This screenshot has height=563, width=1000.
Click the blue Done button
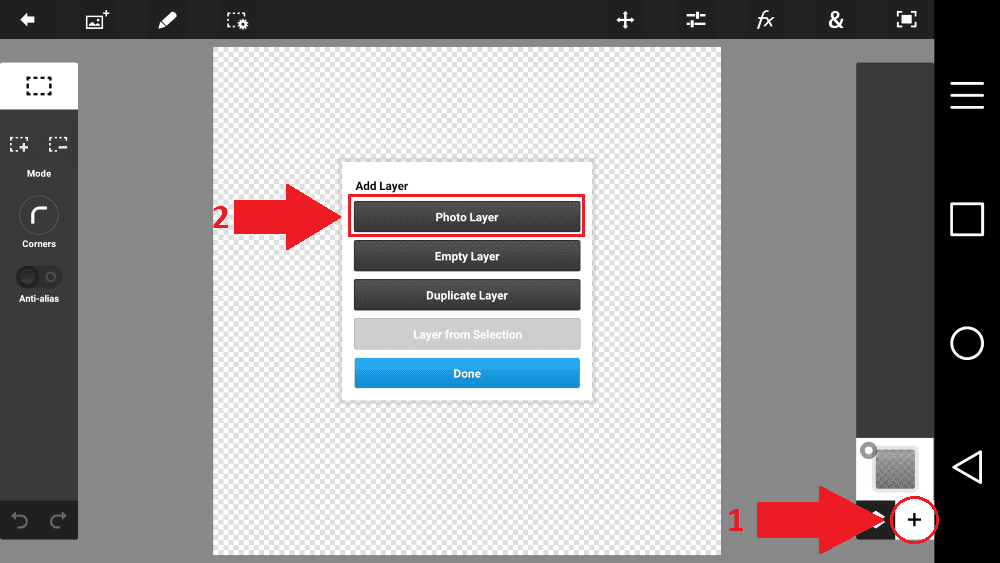(x=467, y=373)
